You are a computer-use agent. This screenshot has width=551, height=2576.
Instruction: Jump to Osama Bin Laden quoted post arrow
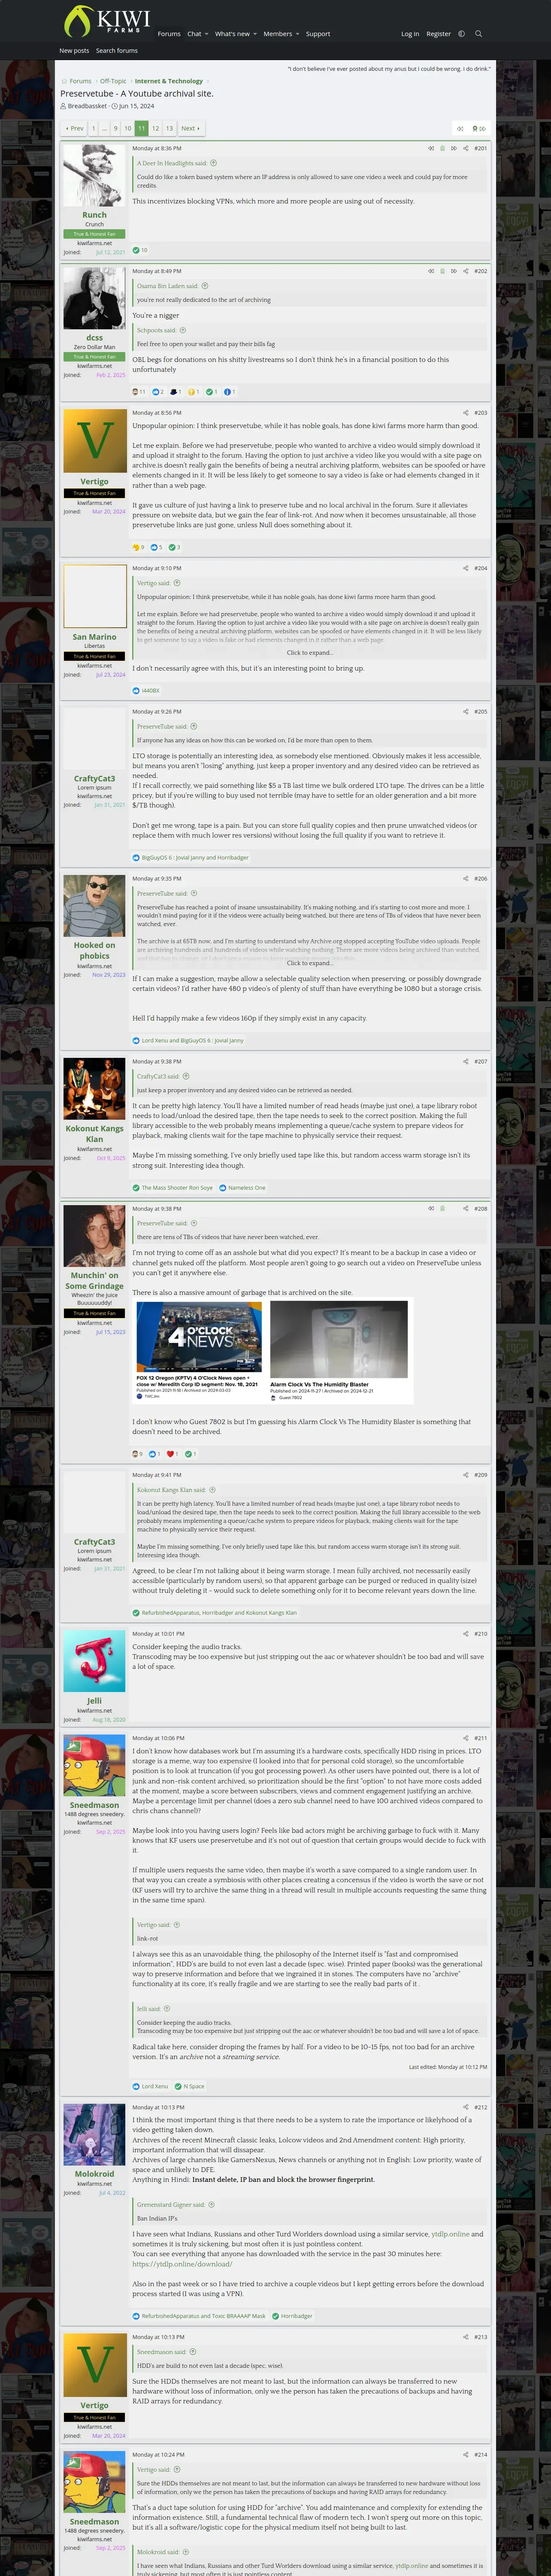(205, 286)
